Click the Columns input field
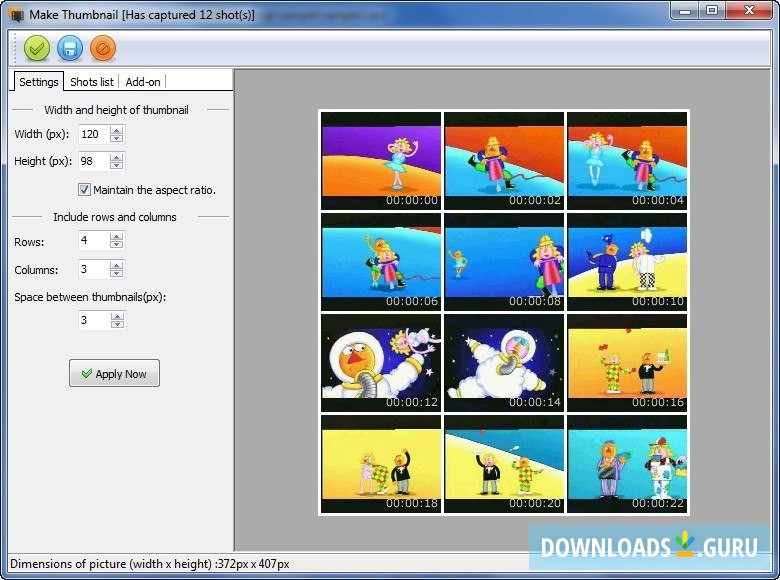 [x=94, y=269]
